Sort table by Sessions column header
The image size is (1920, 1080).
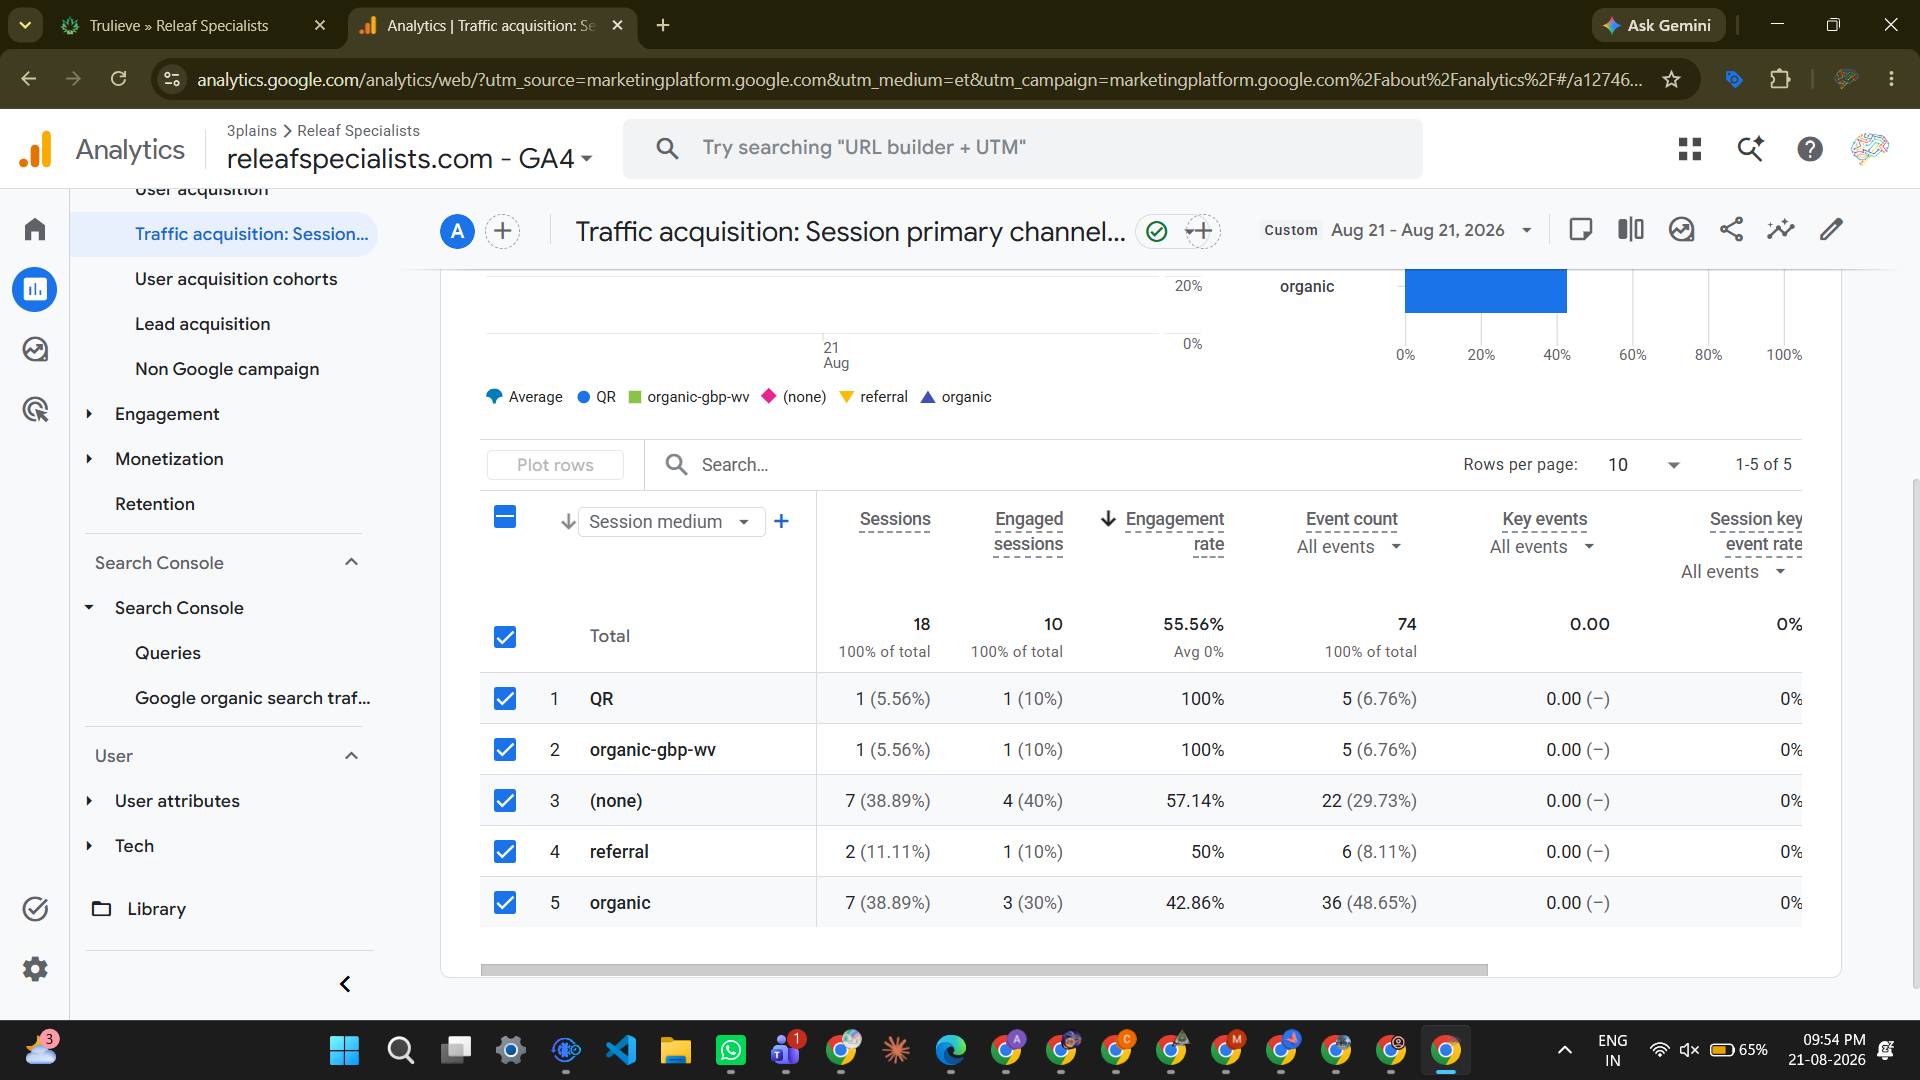click(895, 519)
